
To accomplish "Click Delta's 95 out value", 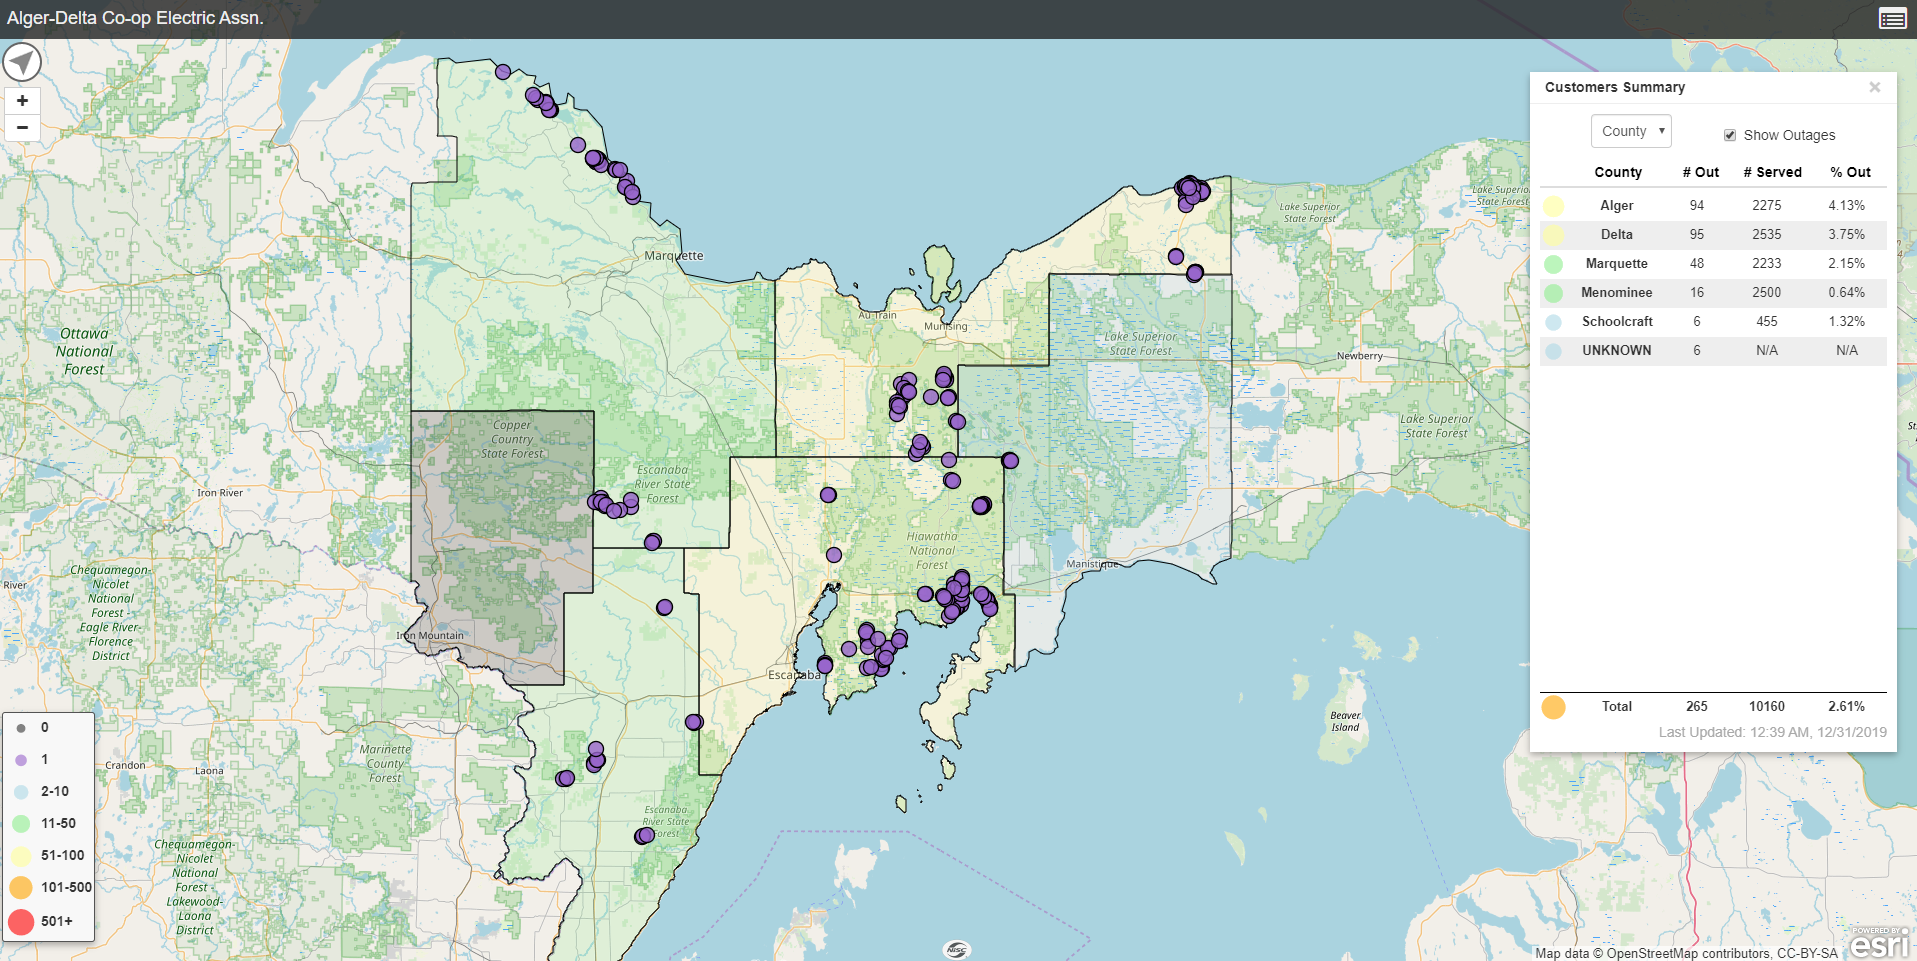I will 1696,234.
